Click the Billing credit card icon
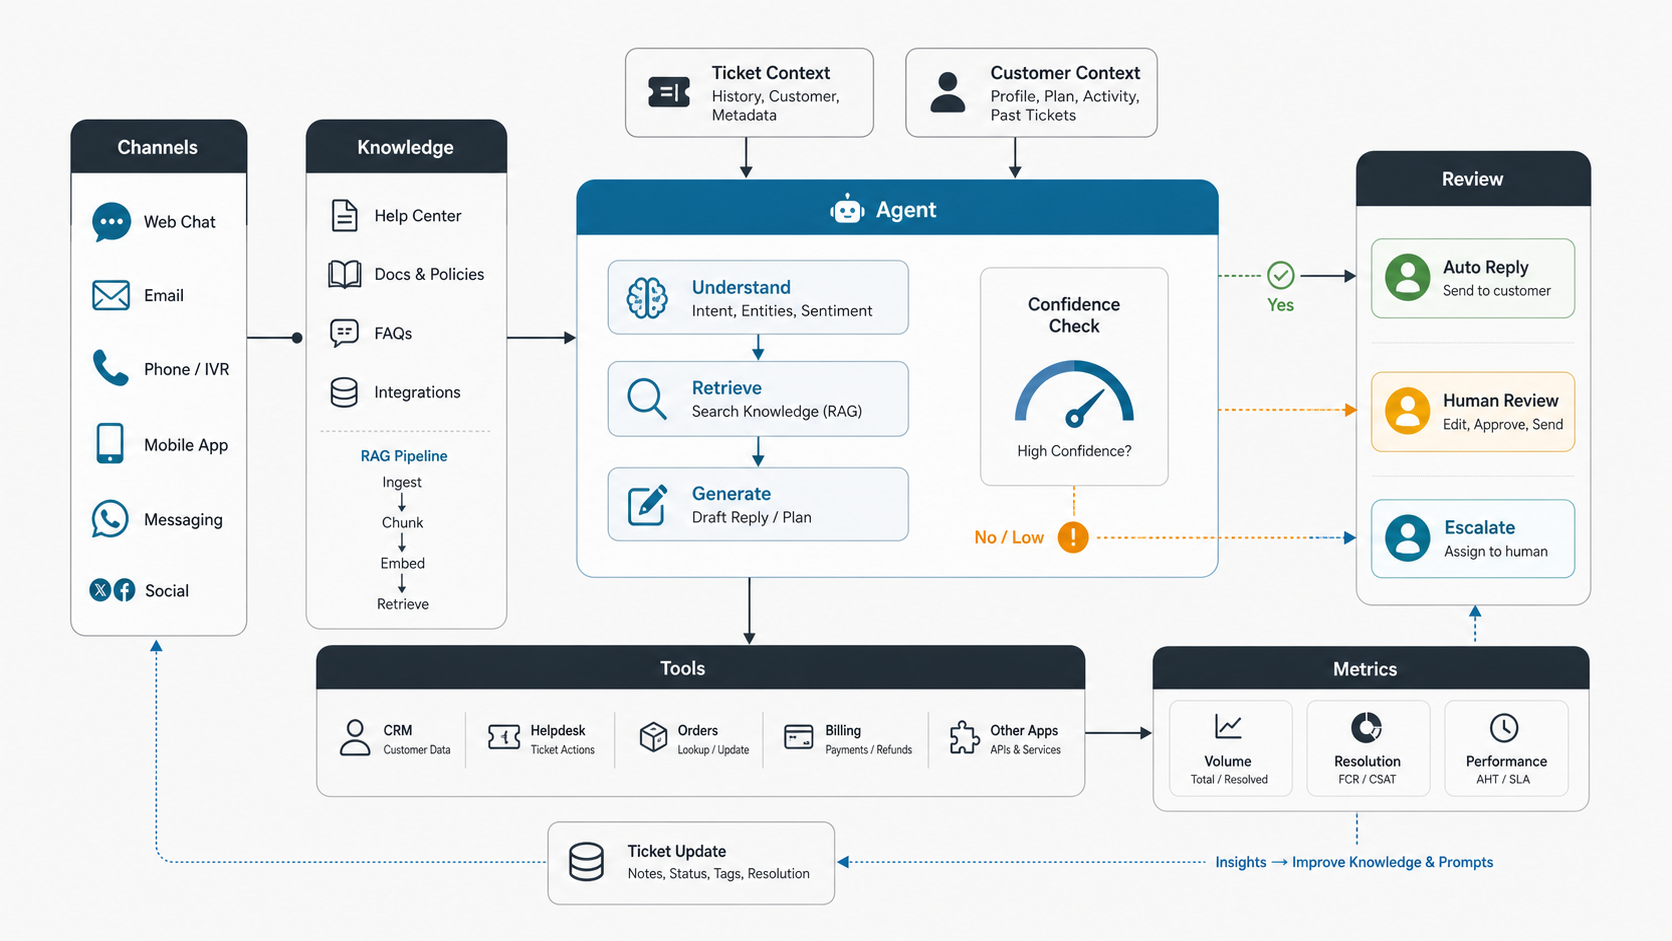Screen dimensions: 1672x941 point(799,737)
